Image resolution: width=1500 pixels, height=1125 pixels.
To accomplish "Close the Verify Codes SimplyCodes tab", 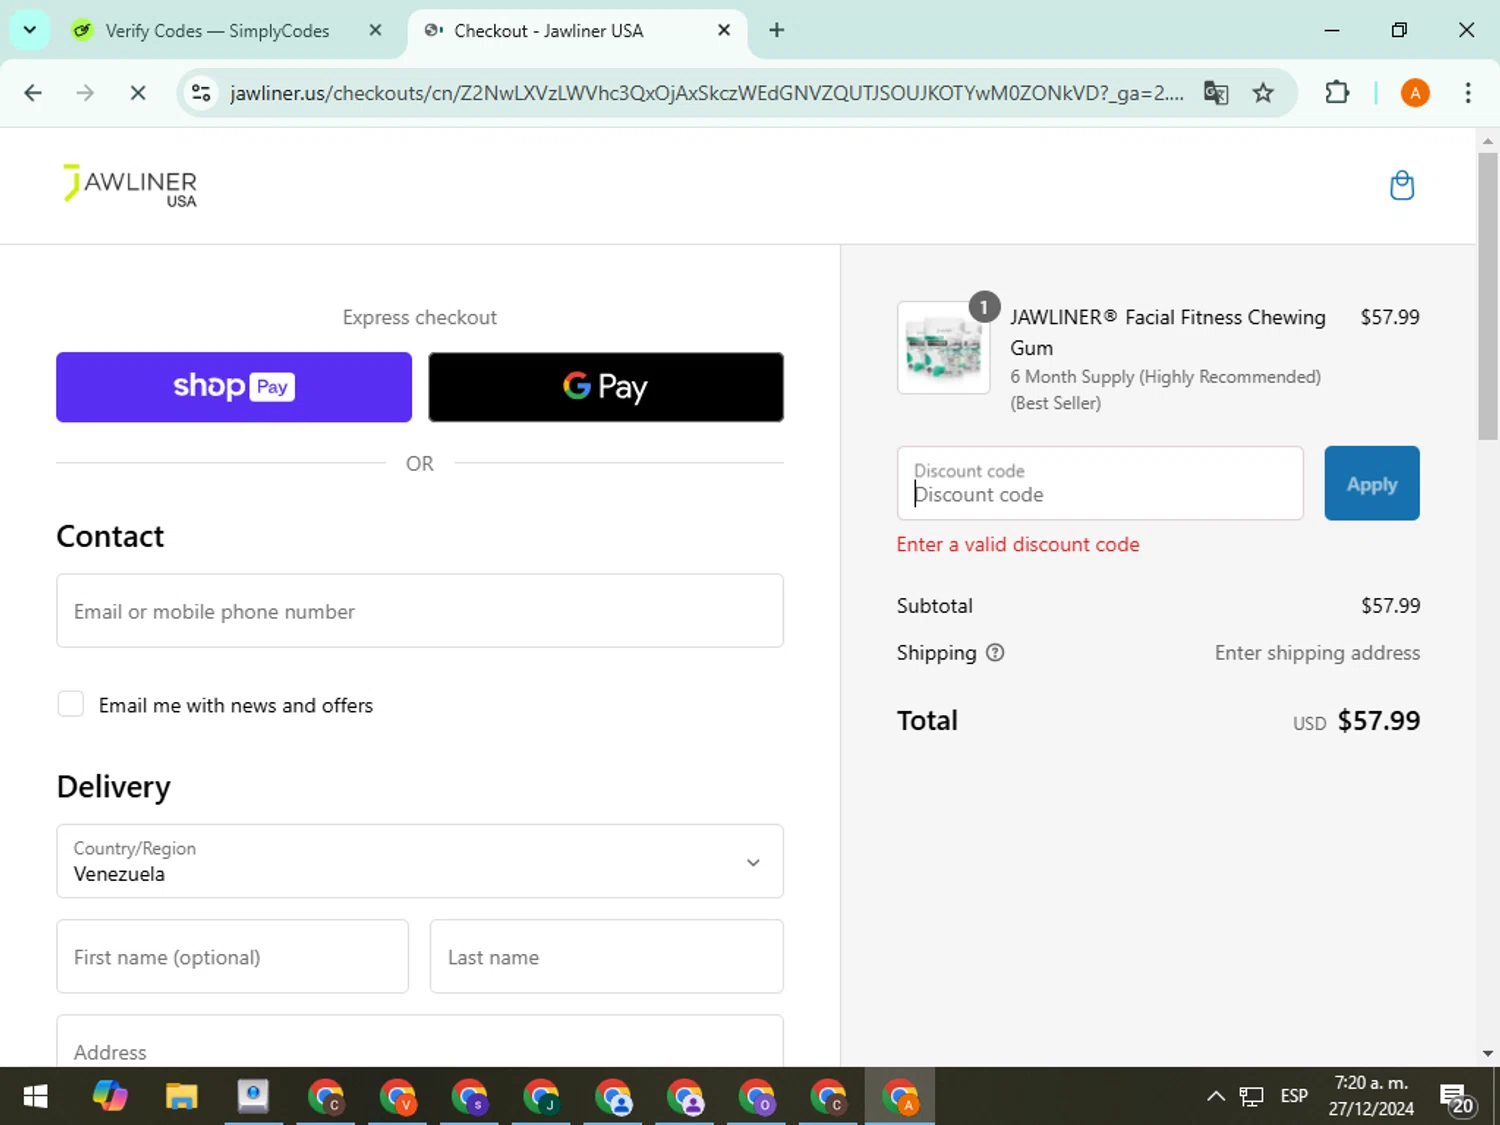I will tap(375, 30).
